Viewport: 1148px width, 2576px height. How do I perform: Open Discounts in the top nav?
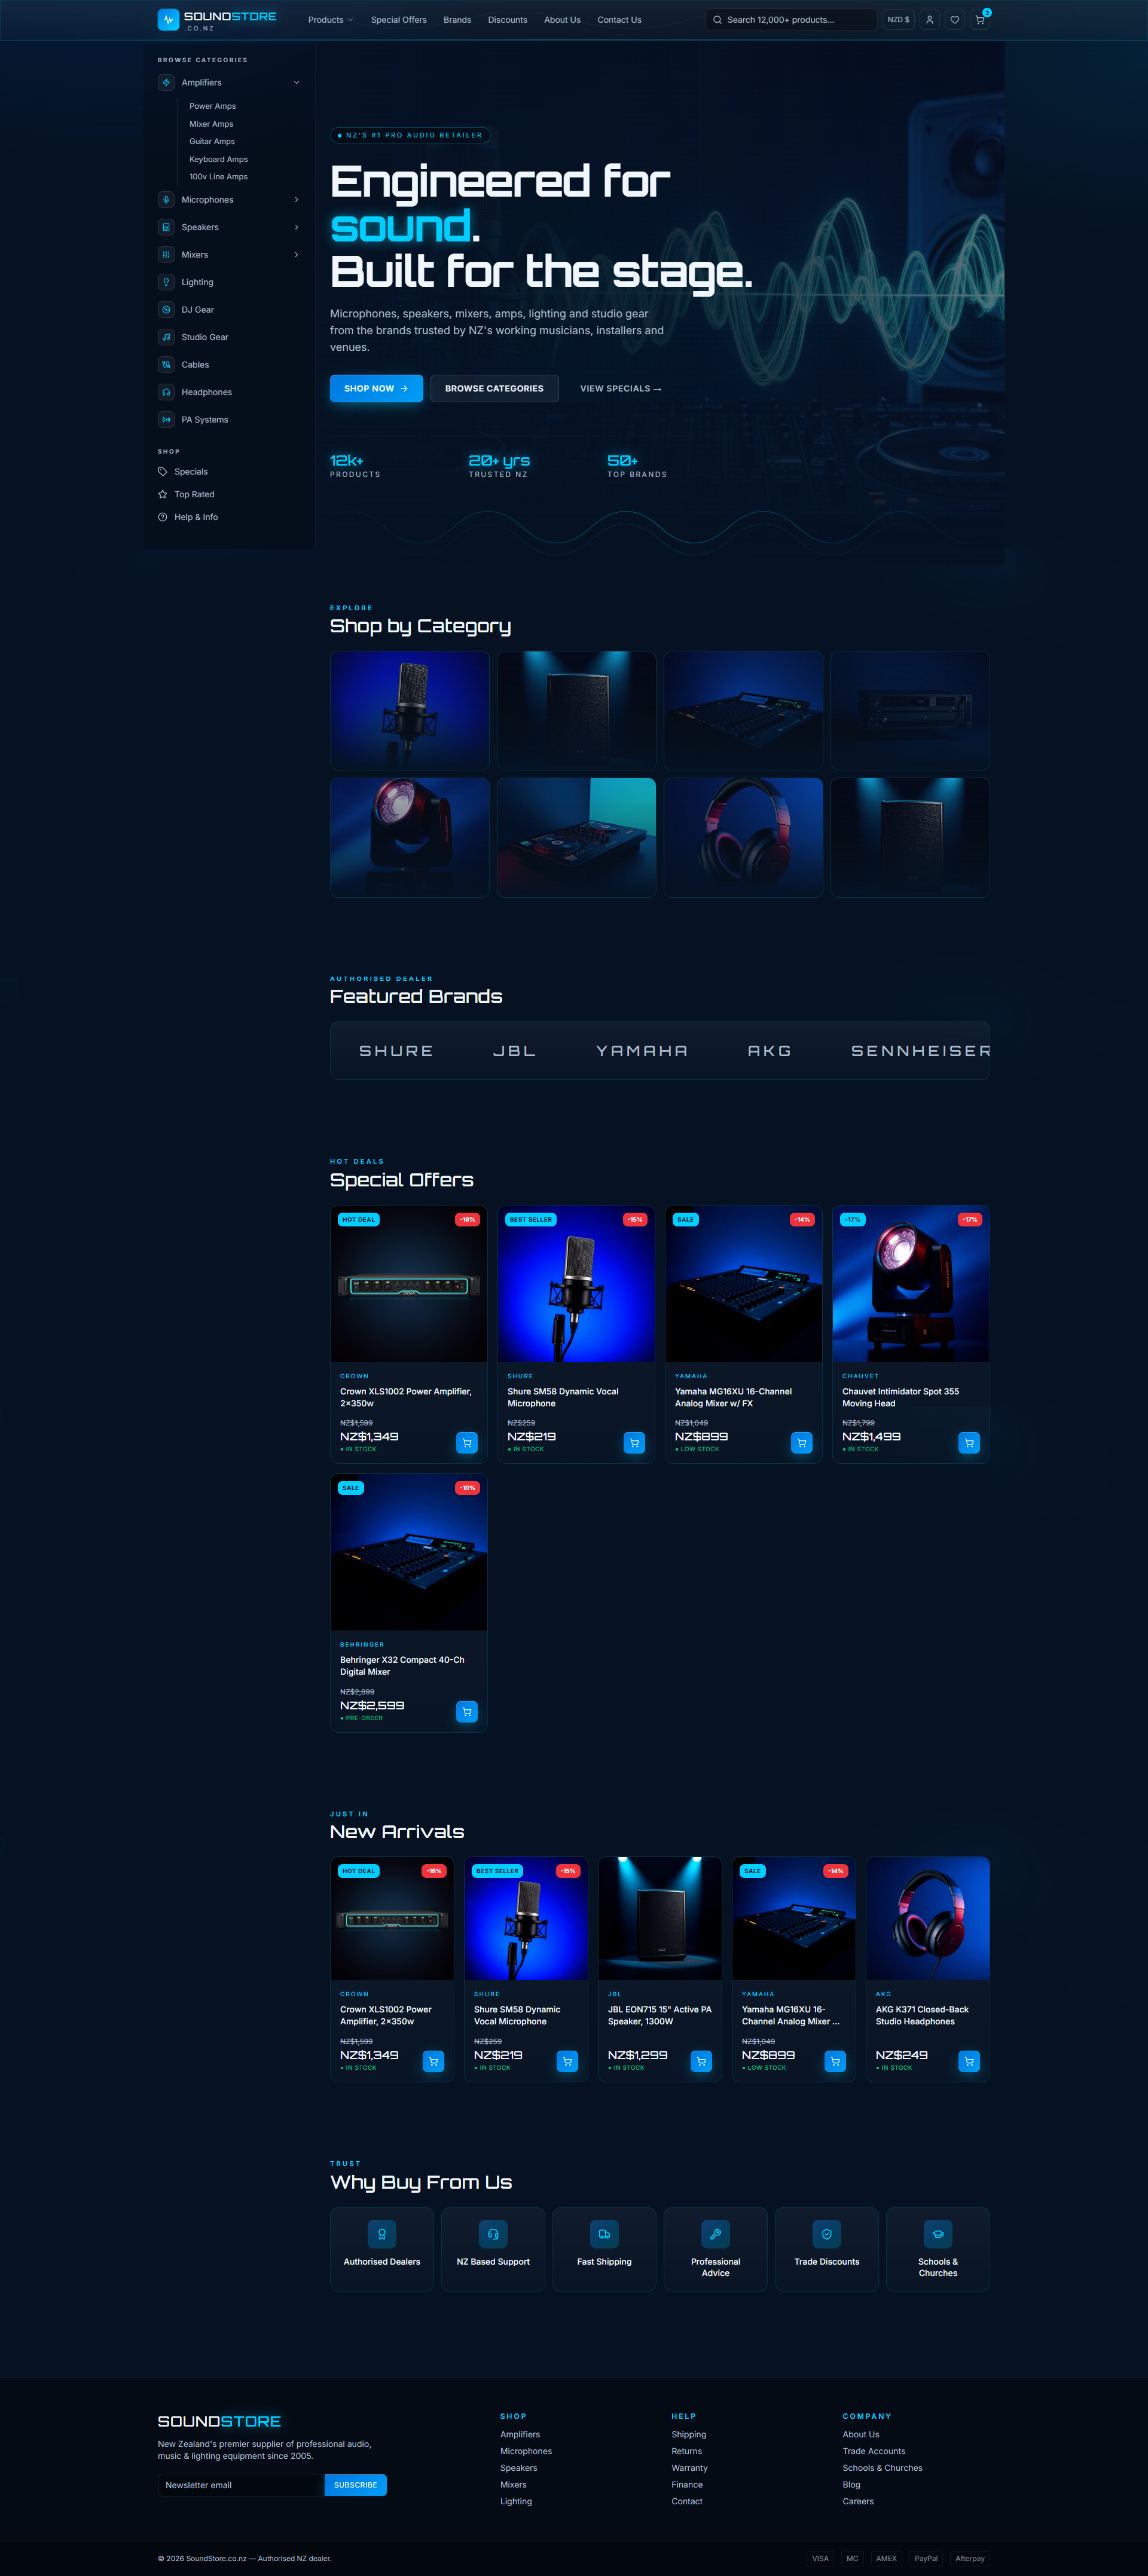tap(507, 20)
